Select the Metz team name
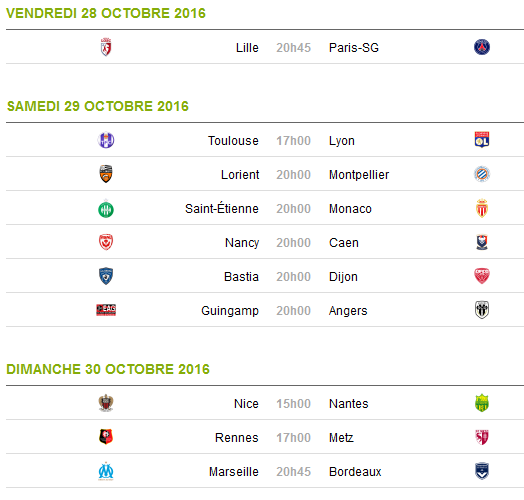The image size is (524, 500). coord(341,438)
